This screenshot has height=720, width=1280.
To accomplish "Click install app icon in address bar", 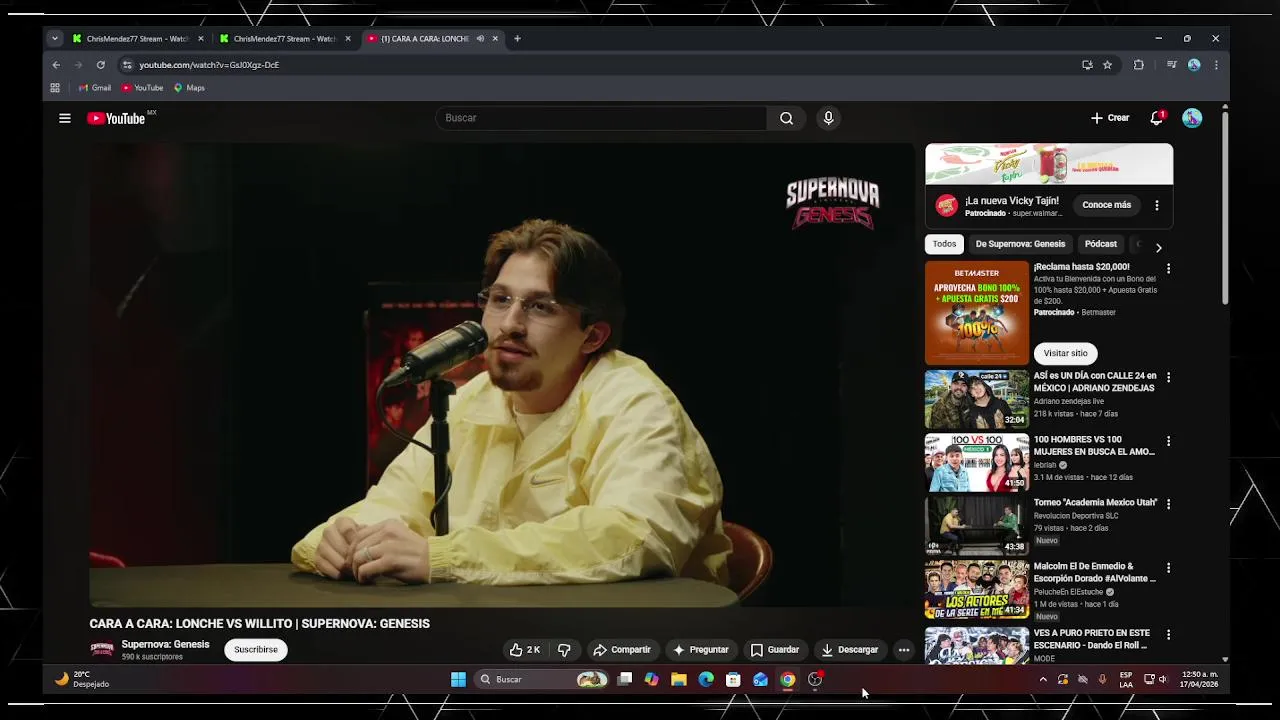I will tap(1087, 65).
